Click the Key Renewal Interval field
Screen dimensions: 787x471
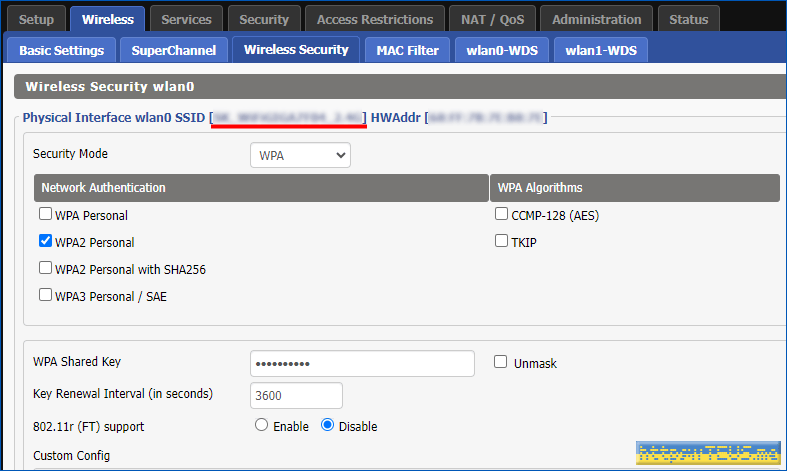(296, 395)
